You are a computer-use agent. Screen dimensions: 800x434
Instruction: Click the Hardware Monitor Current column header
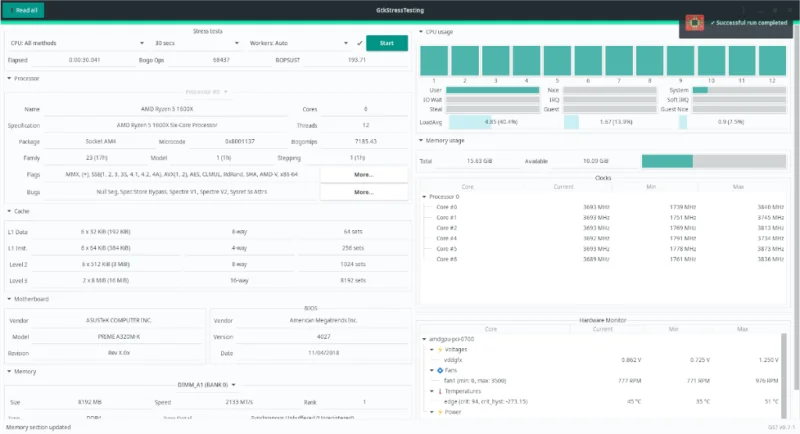coord(603,329)
